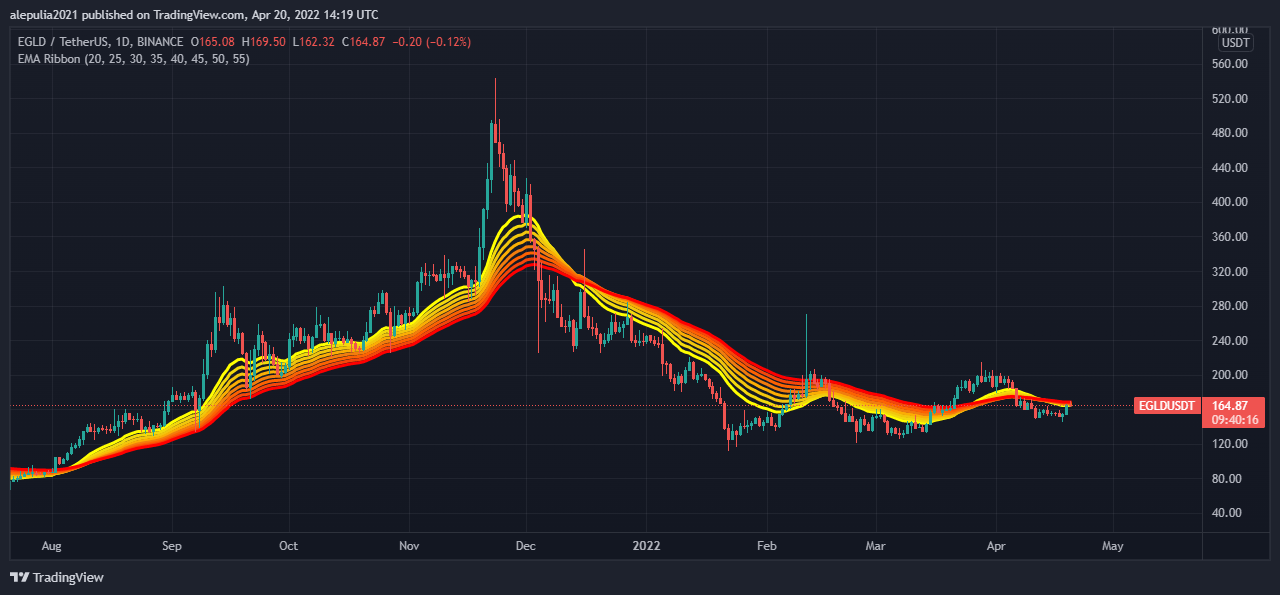Screen dimensions: 1280x595
Task: Click the red EGLDUSDT price line label
Action: [x=1166, y=406]
